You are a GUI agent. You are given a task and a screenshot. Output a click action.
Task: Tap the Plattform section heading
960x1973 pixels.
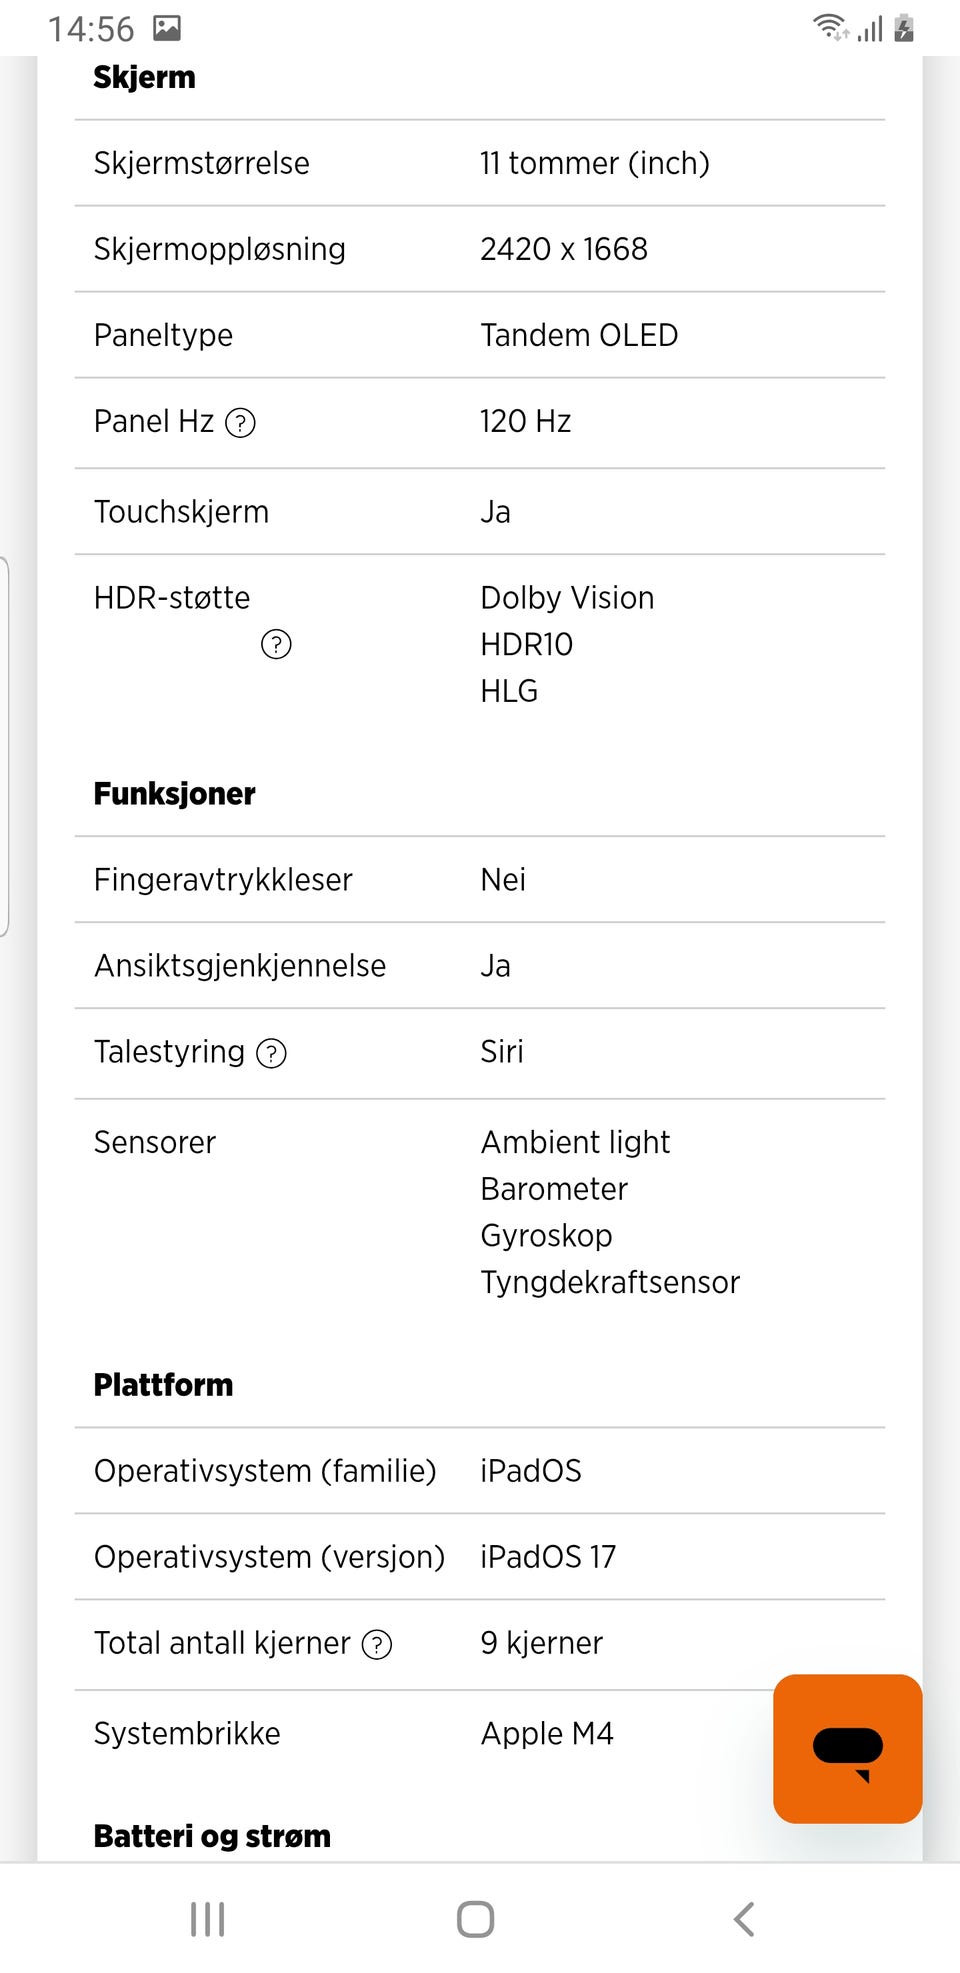point(163,1385)
